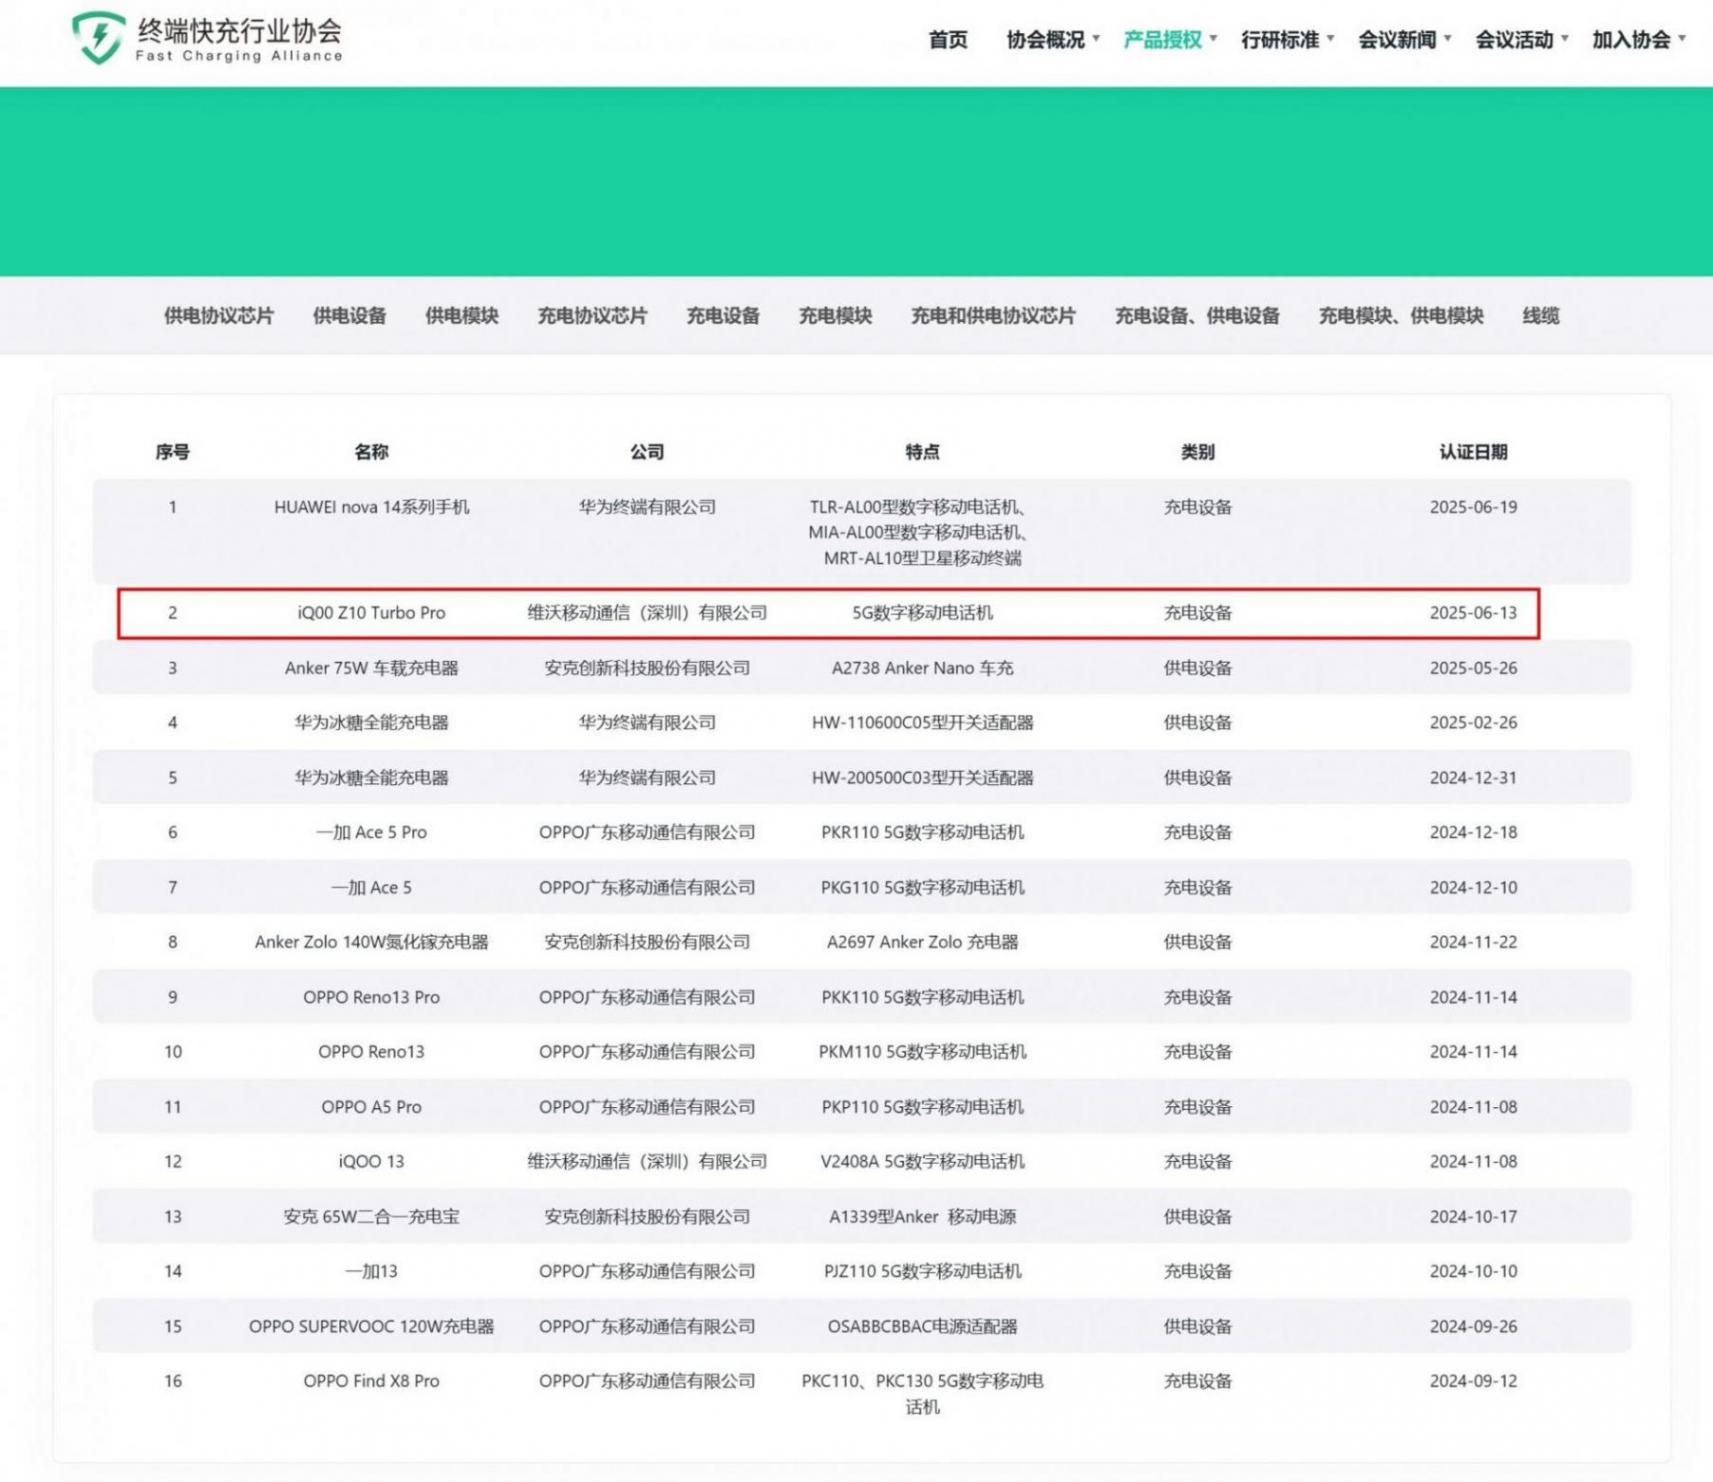1713x1482 pixels.
Task: Open the 充电和供电协议芯片 tab
Action: [x=992, y=316]
